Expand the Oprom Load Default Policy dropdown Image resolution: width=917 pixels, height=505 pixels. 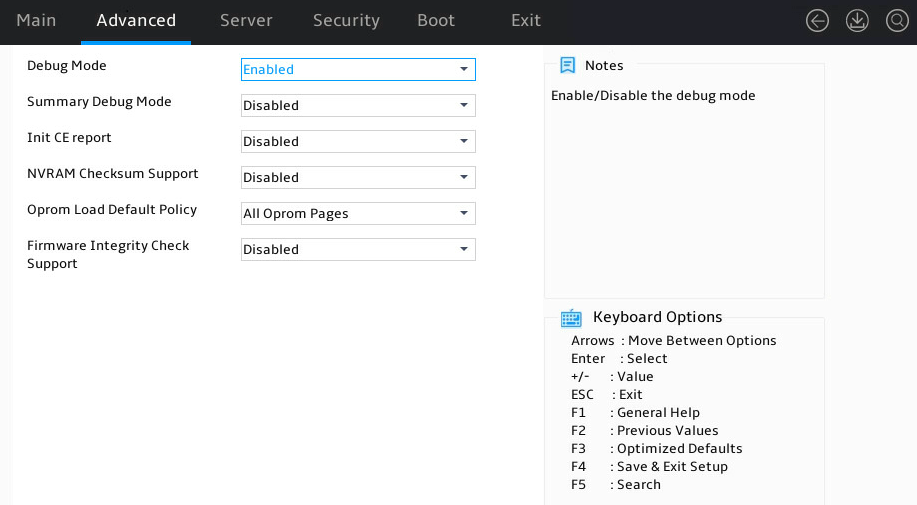point(358,213)
